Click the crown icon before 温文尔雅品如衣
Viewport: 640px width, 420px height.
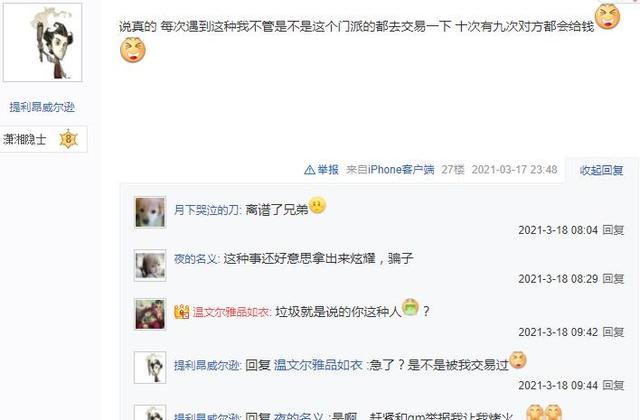tap(182, 312)
